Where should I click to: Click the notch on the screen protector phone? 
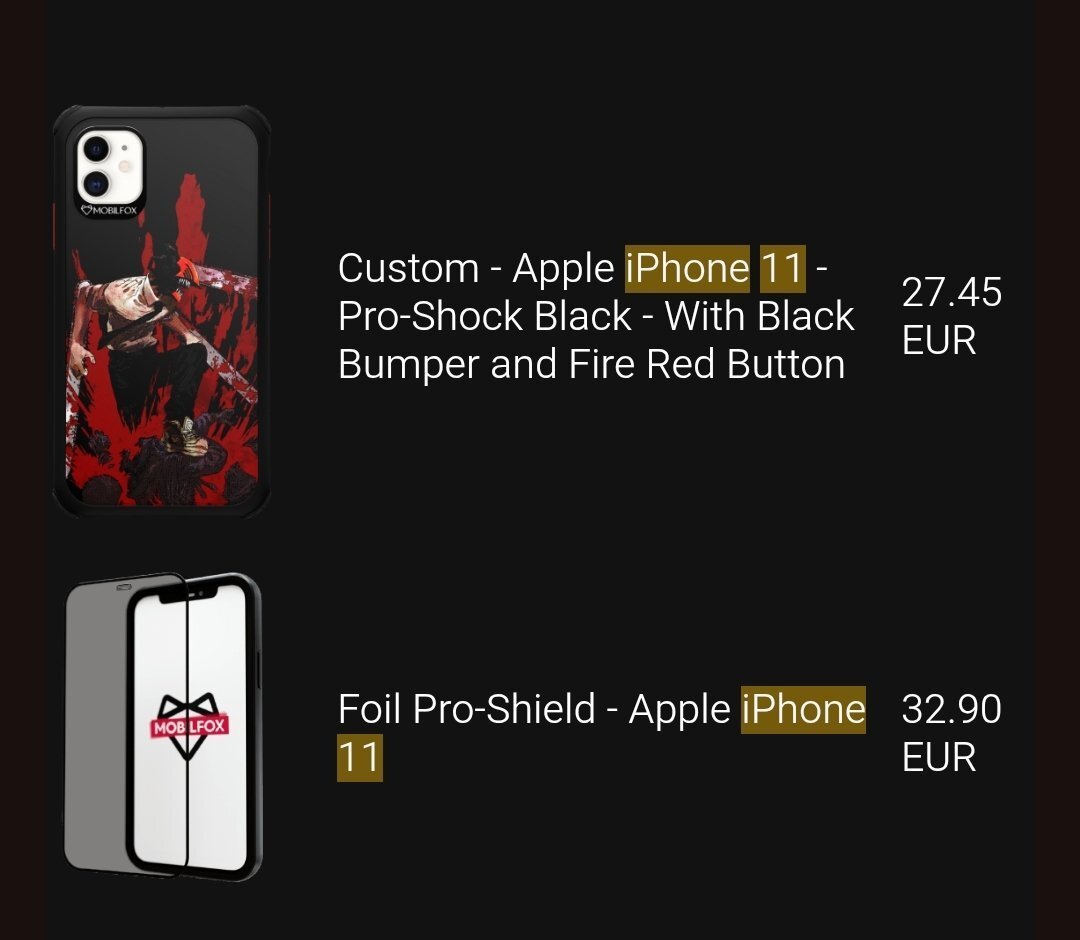click(189, 594)
